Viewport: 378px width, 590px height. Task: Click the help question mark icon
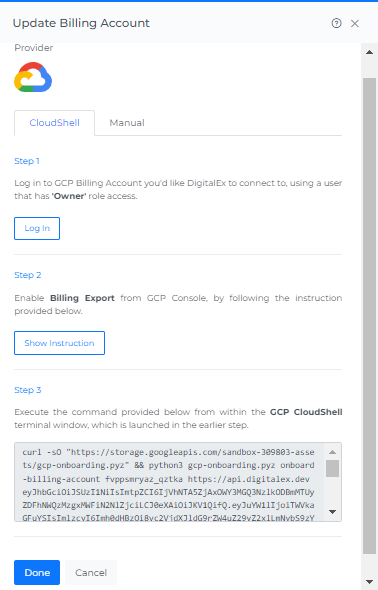336,23
